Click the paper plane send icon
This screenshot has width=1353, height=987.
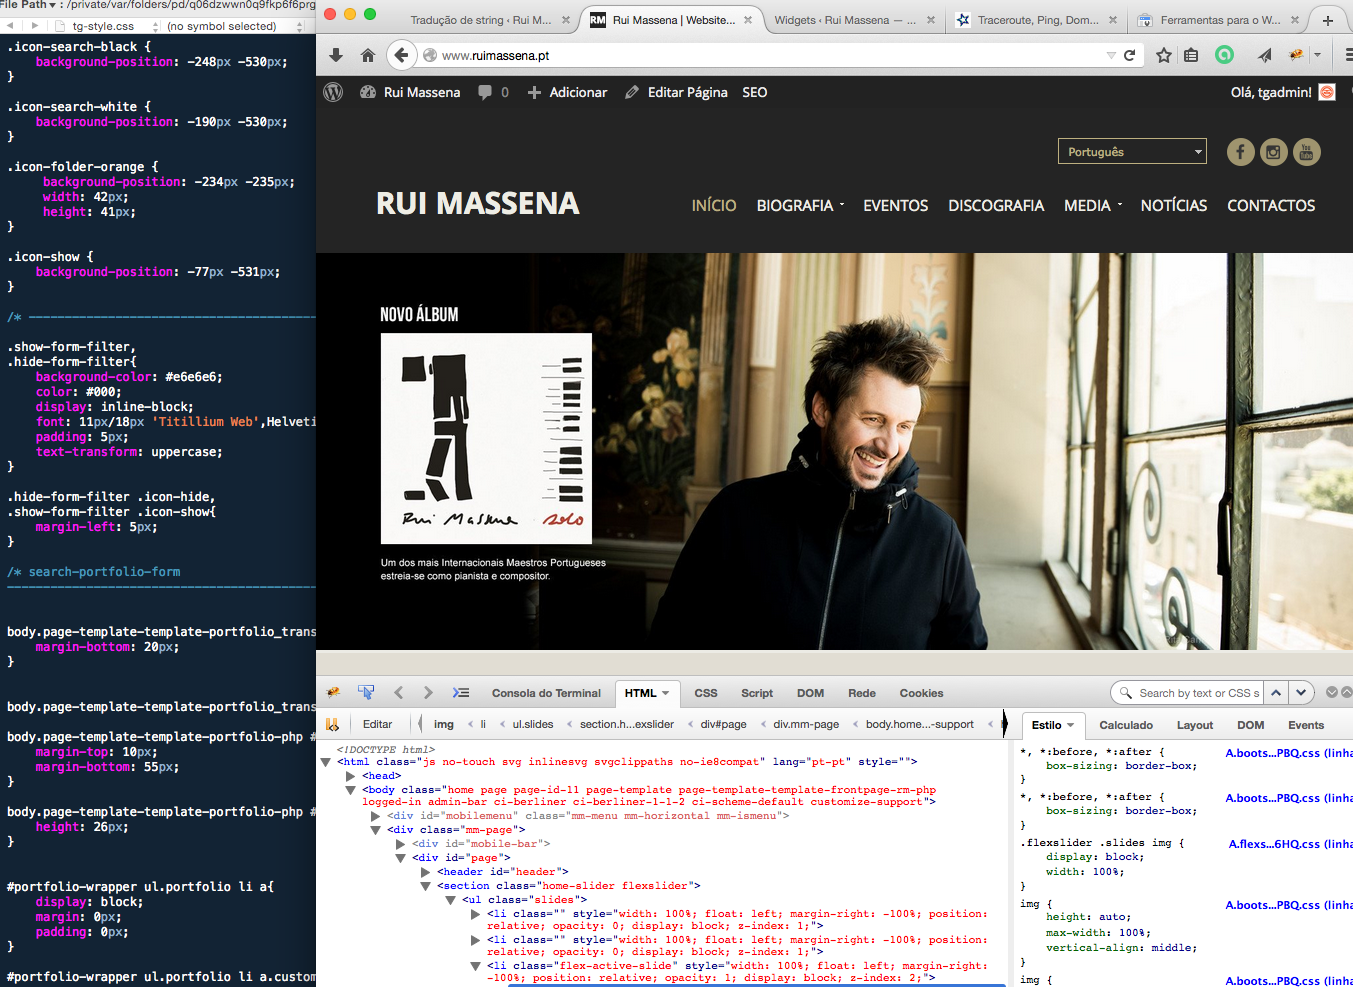click(1265, 55)
